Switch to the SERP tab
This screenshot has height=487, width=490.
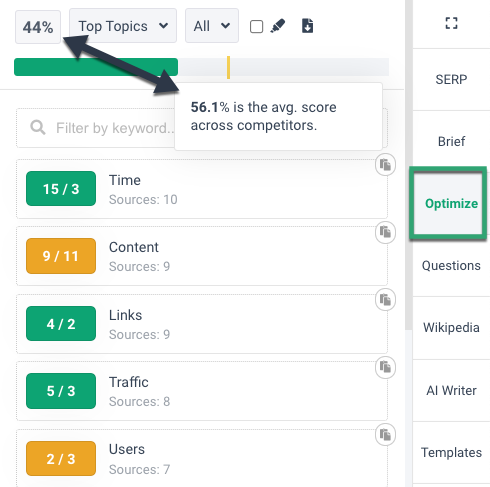451,79
